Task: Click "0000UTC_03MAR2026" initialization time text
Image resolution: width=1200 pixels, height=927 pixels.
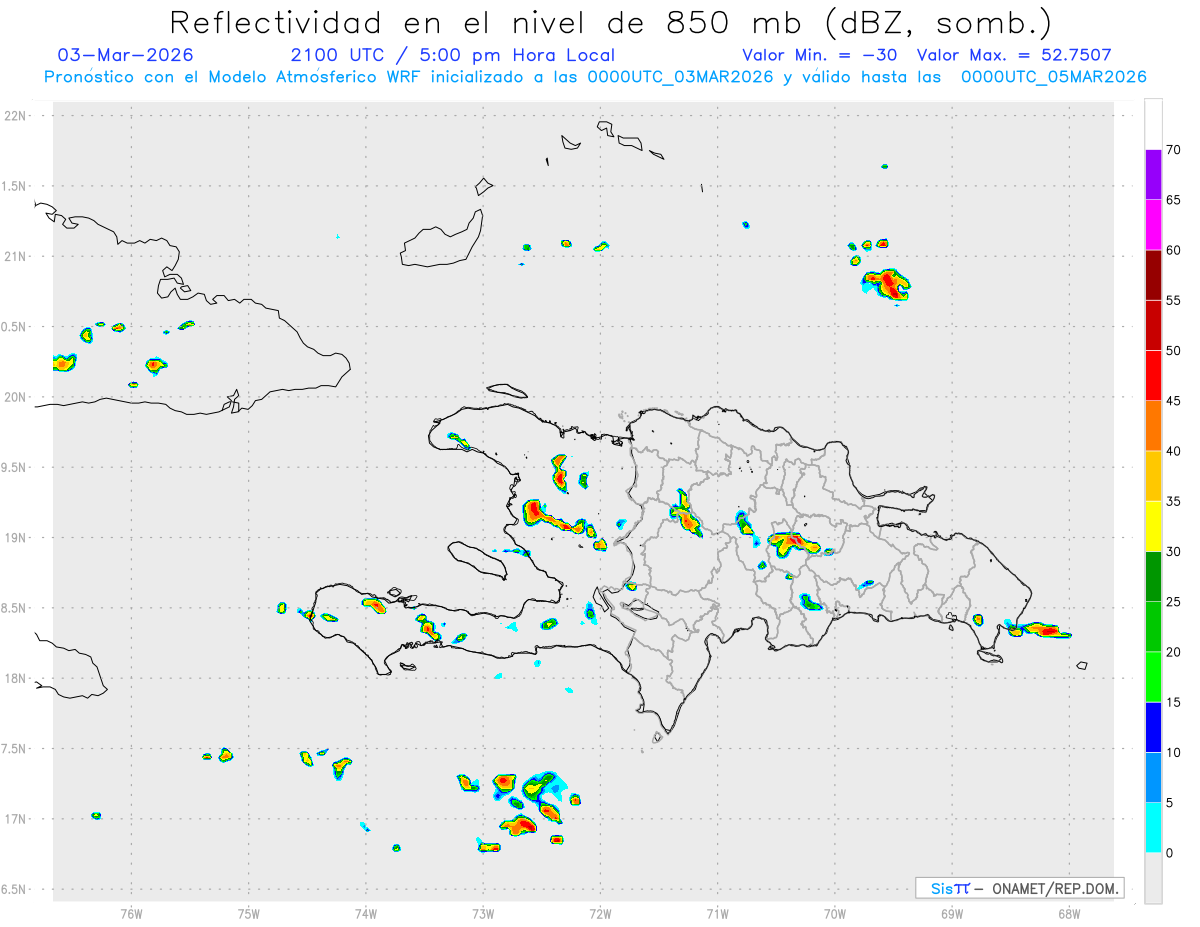Action: tap(680, 77)
